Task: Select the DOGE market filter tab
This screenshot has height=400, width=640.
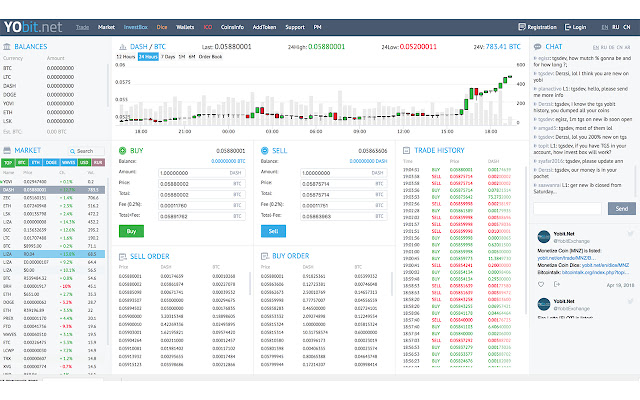Action: coord(51,162)
